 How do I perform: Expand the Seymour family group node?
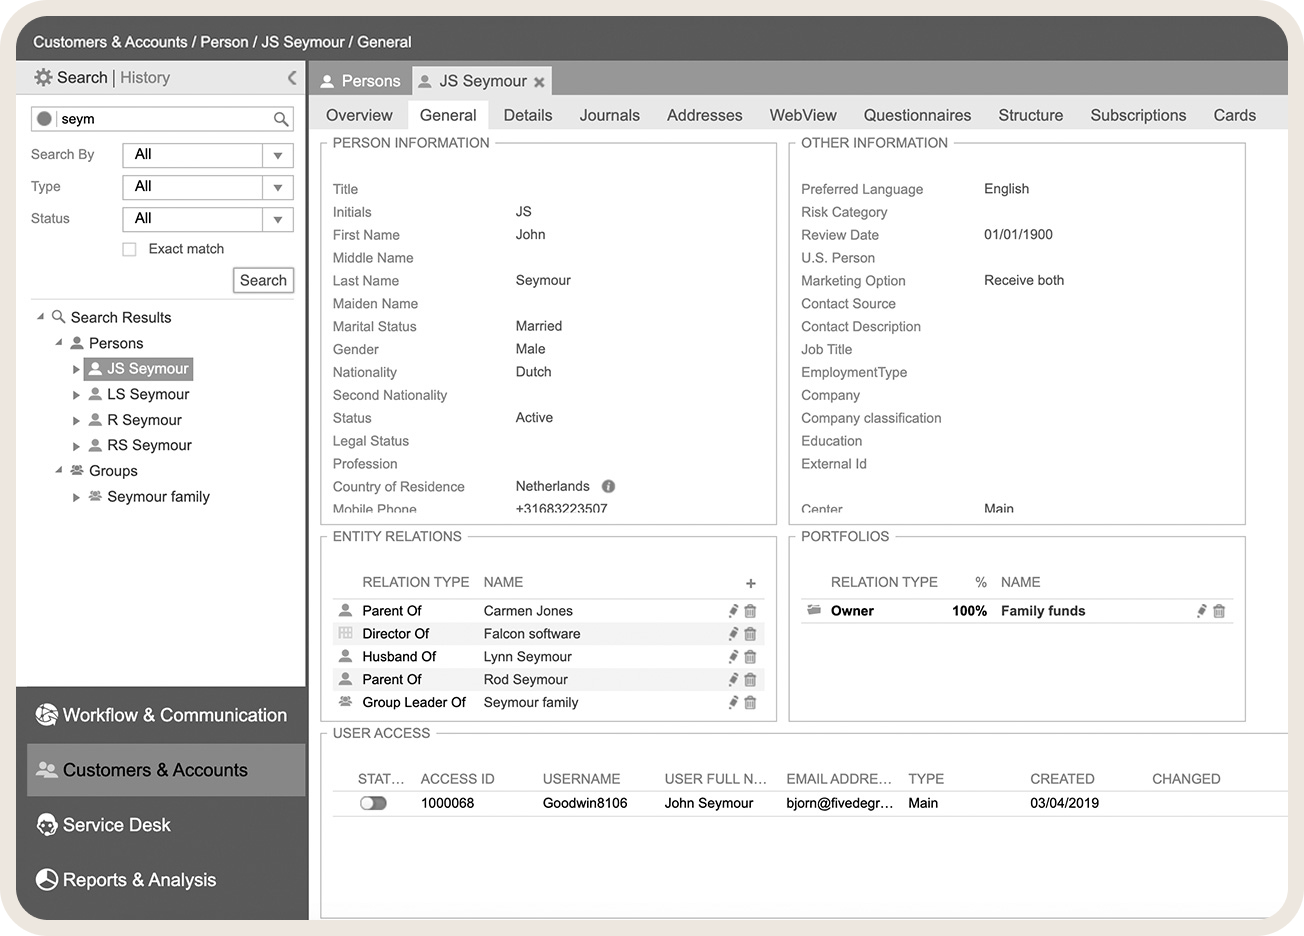click(76, 497)
